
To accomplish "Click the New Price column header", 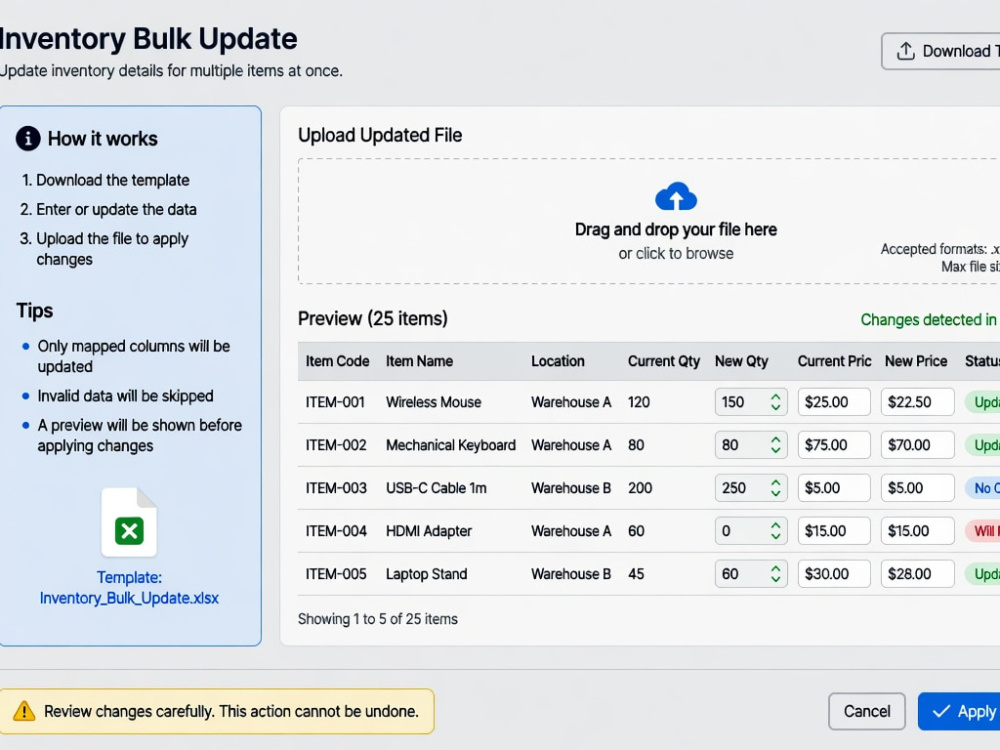I will tap(916, 361).
